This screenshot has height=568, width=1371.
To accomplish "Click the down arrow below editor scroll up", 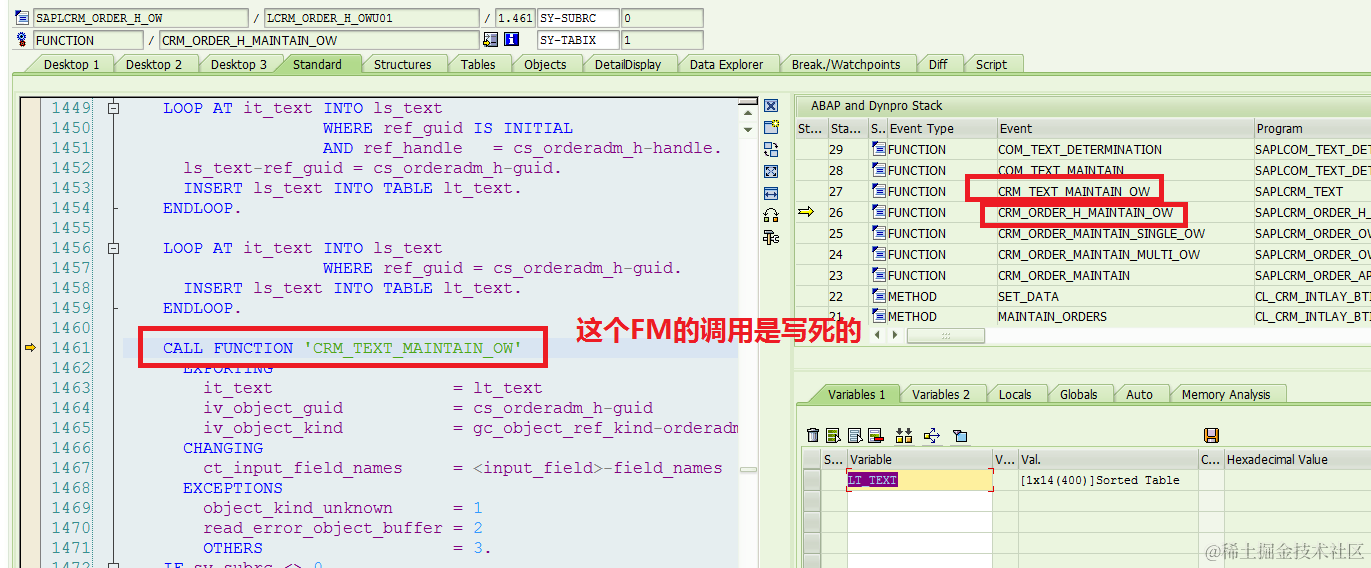I will pyautogui.click(x=747, y=129).
